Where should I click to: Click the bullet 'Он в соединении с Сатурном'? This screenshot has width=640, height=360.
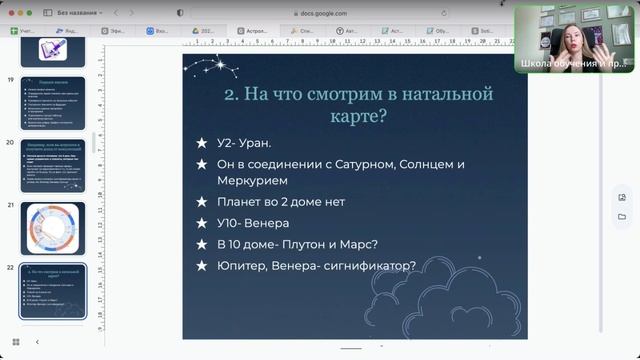tap(341, 172)
